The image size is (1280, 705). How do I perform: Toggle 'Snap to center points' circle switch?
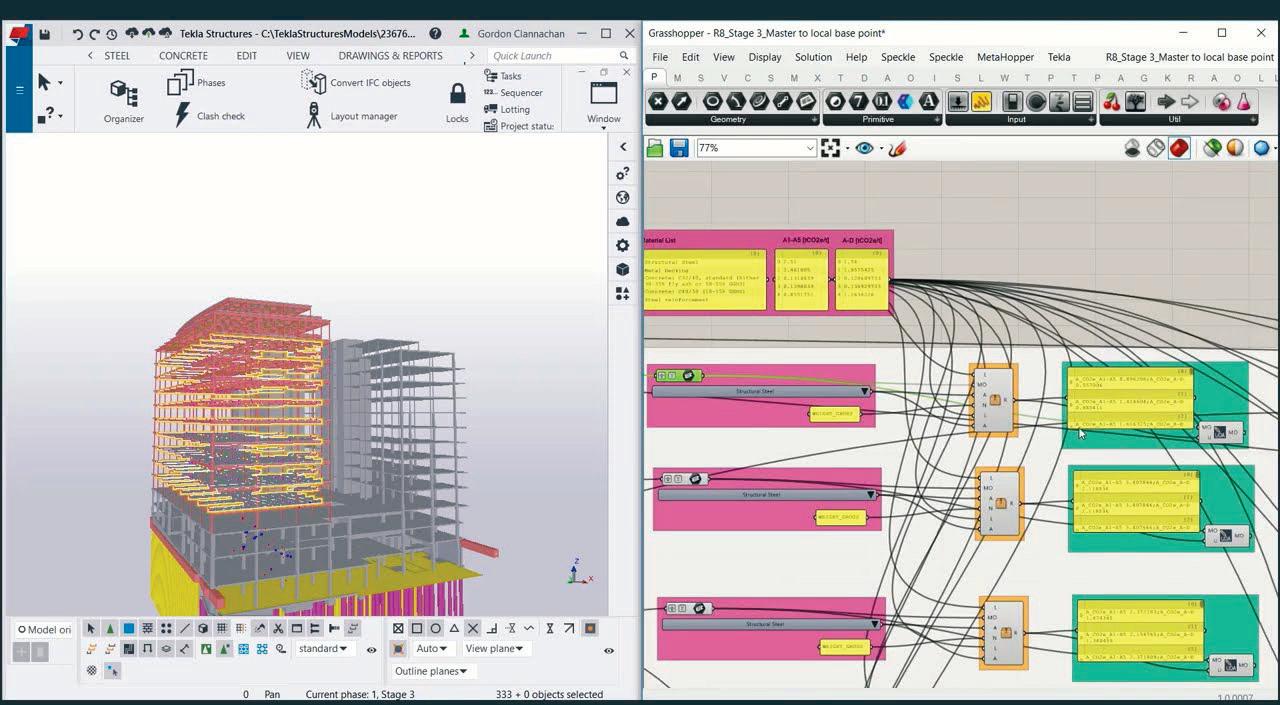click(x=436, y=628)
